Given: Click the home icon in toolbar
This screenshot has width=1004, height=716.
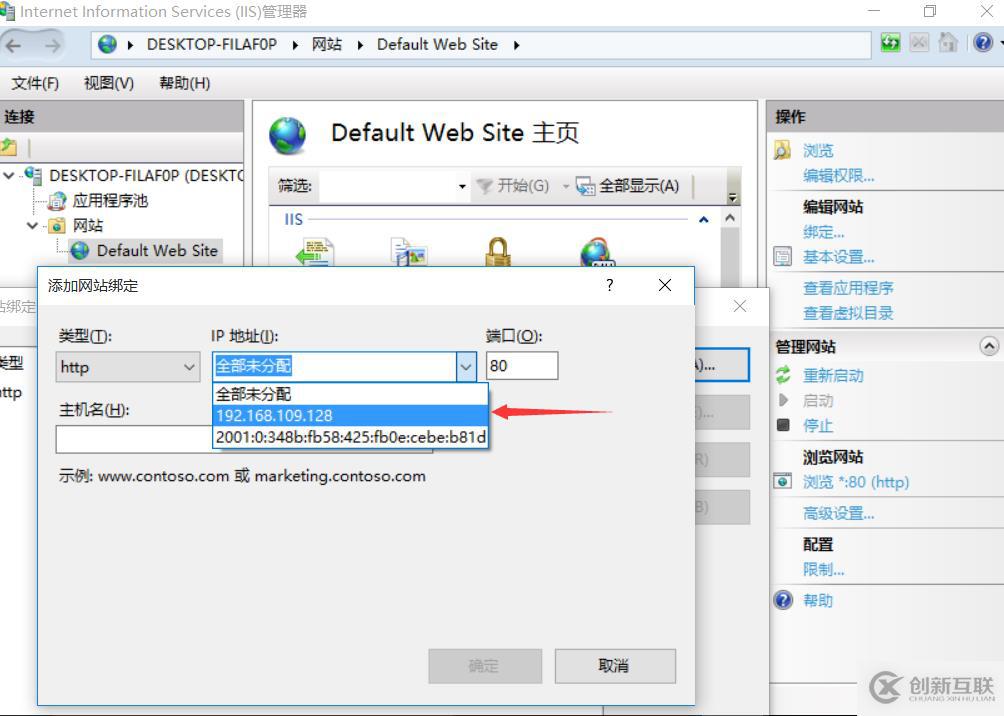Looking at the screenshot, I should (948, 43).
